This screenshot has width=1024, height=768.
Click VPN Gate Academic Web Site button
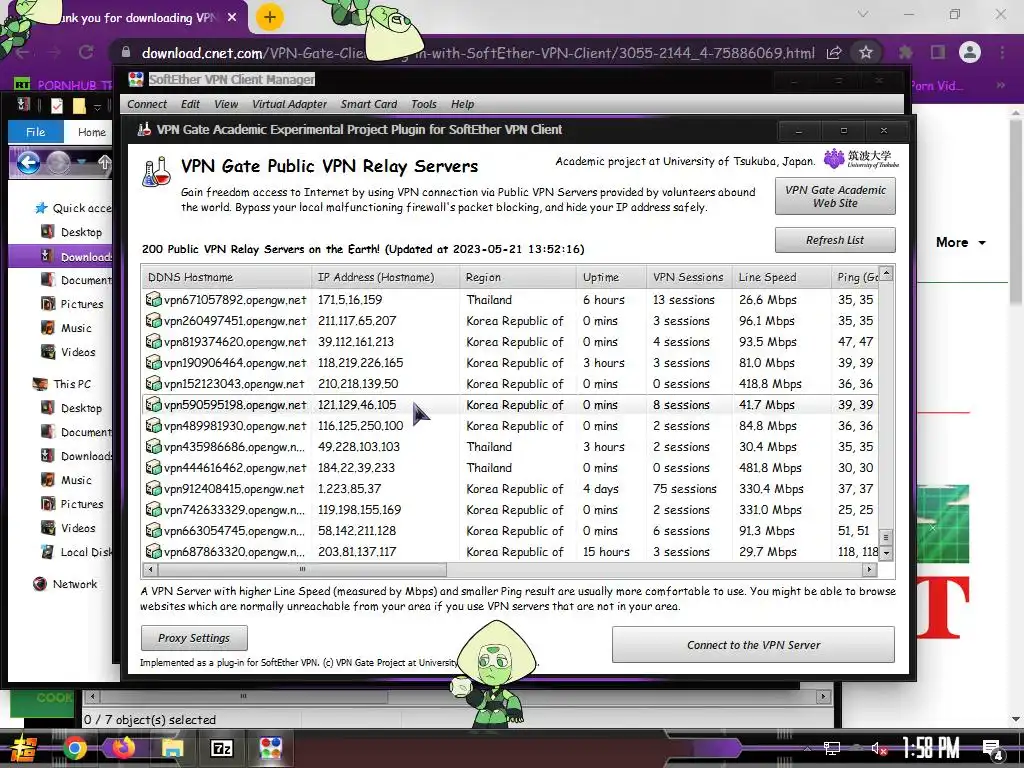click(835, 196)
